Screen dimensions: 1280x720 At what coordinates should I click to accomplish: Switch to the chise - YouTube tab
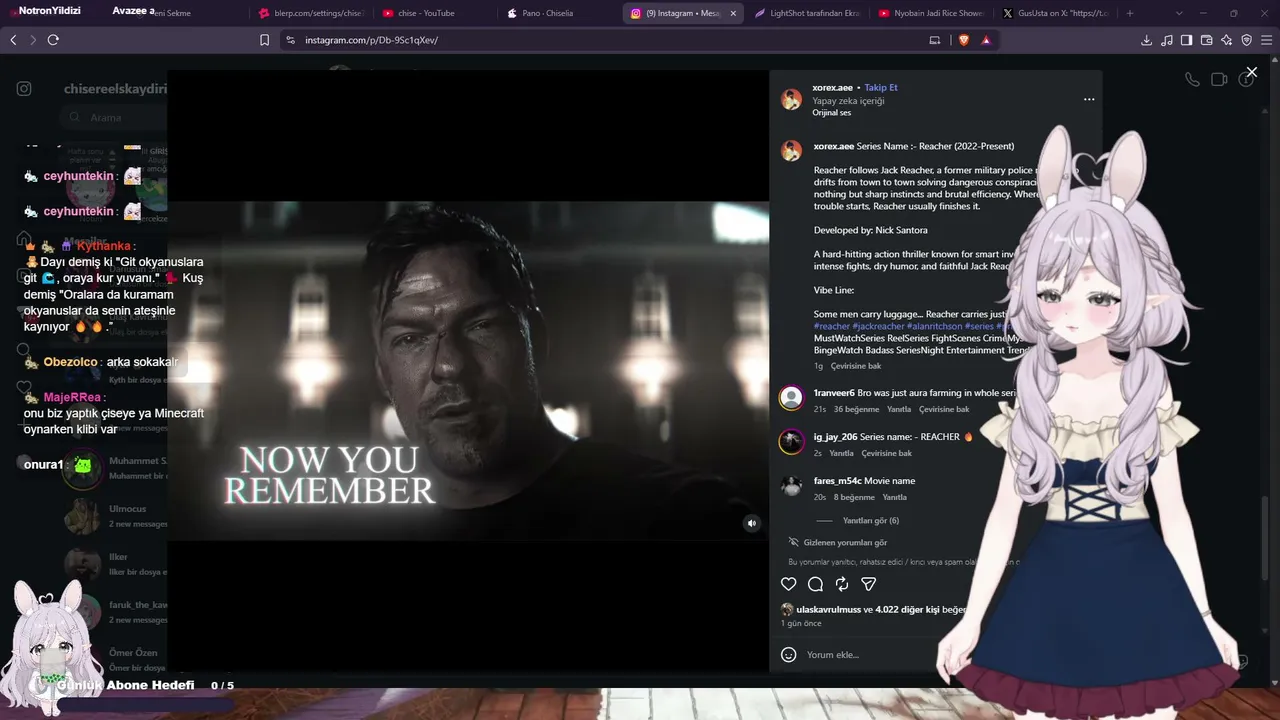pos(435,13)
